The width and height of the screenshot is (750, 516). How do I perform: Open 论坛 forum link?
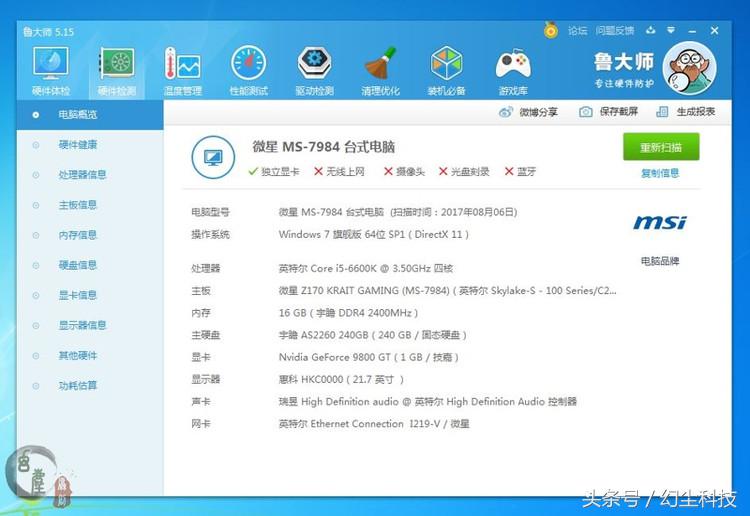tap(577, 31)
